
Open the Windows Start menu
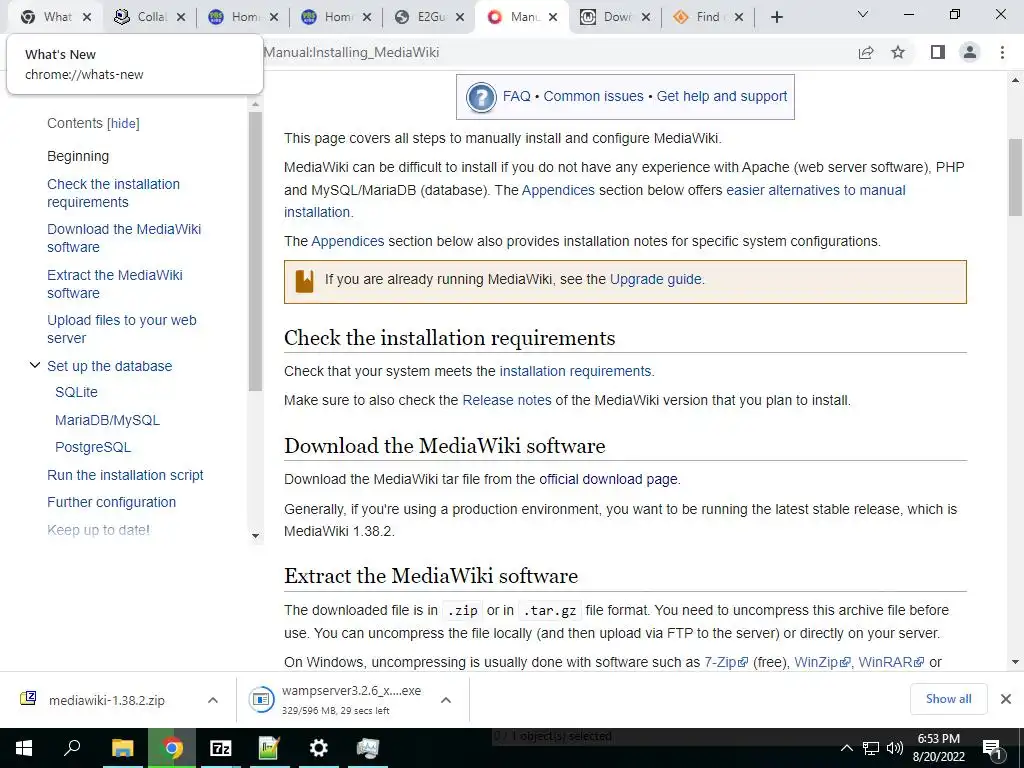[24, 748]
